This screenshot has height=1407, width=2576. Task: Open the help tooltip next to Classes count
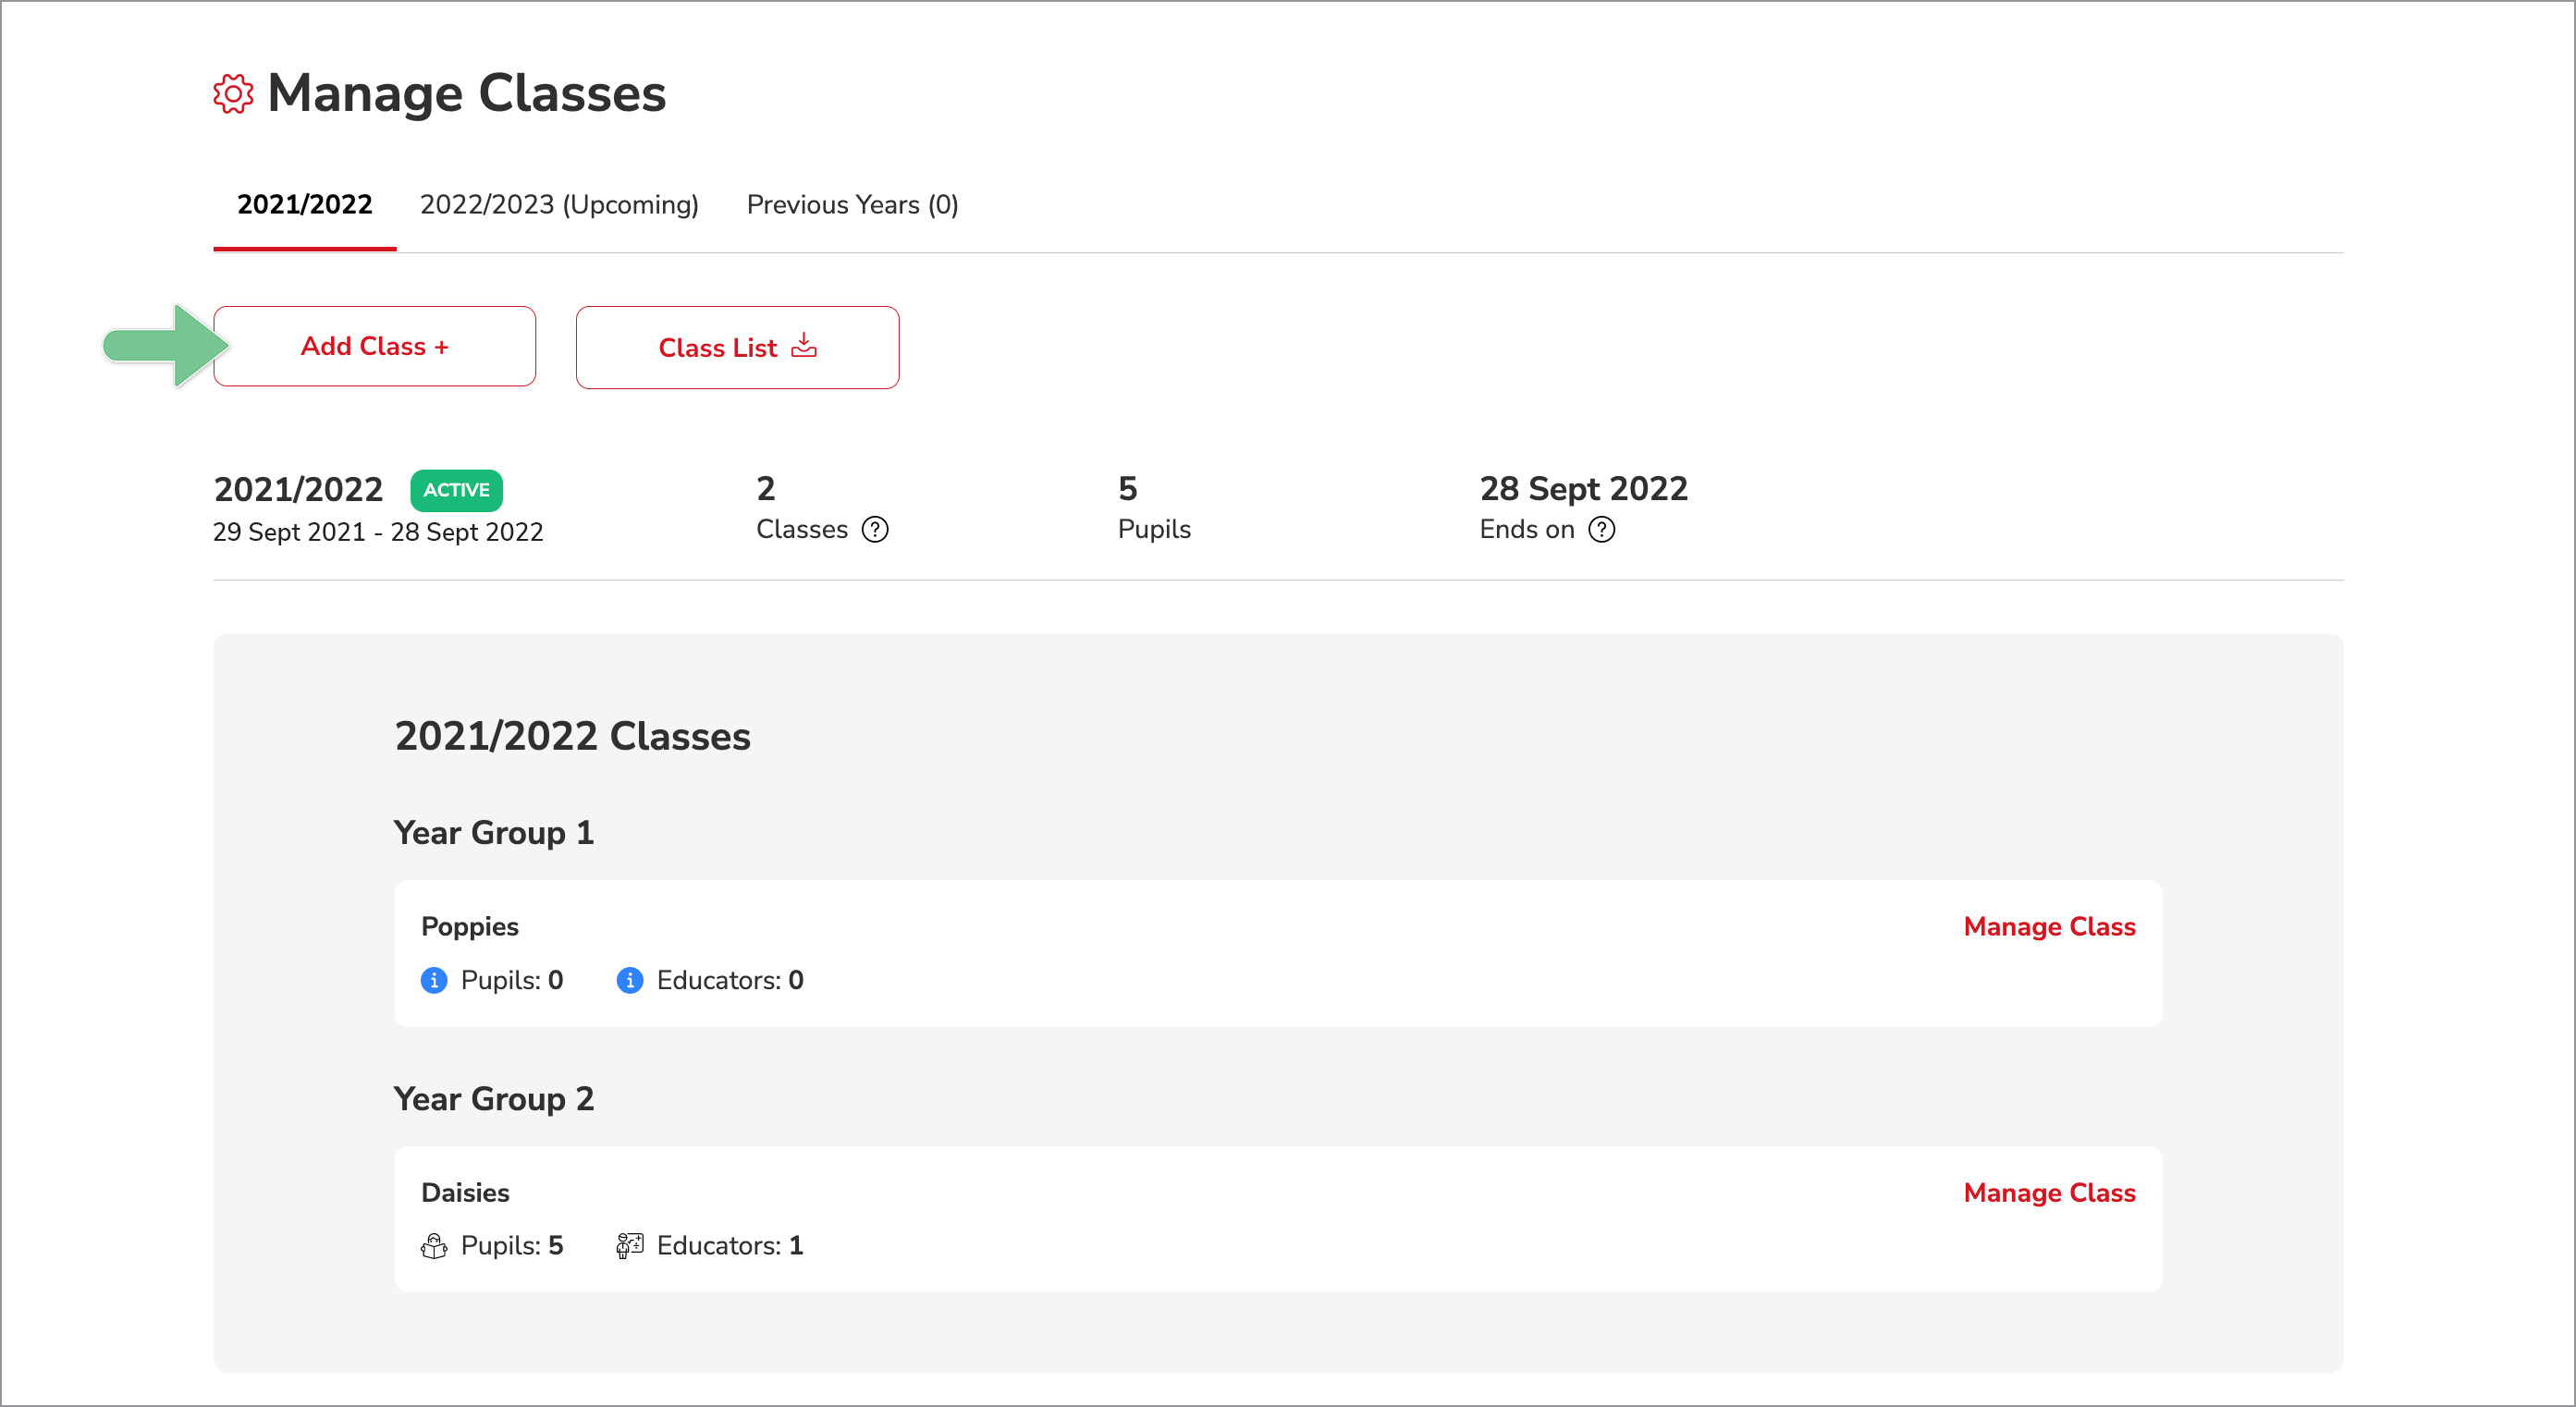click(x=875, y=530)
